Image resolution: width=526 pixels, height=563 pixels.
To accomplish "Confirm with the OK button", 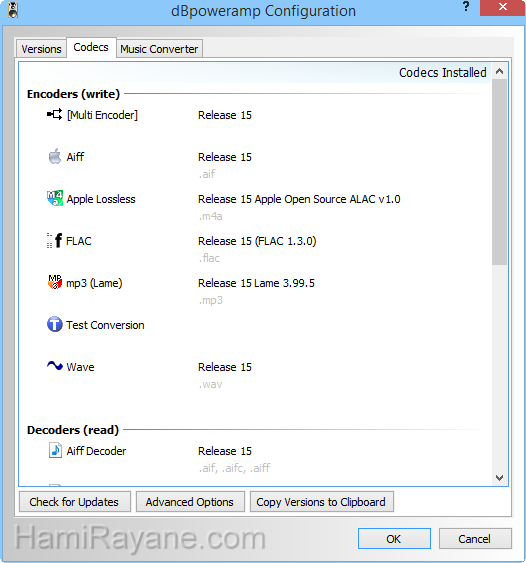I will (394, 539).
